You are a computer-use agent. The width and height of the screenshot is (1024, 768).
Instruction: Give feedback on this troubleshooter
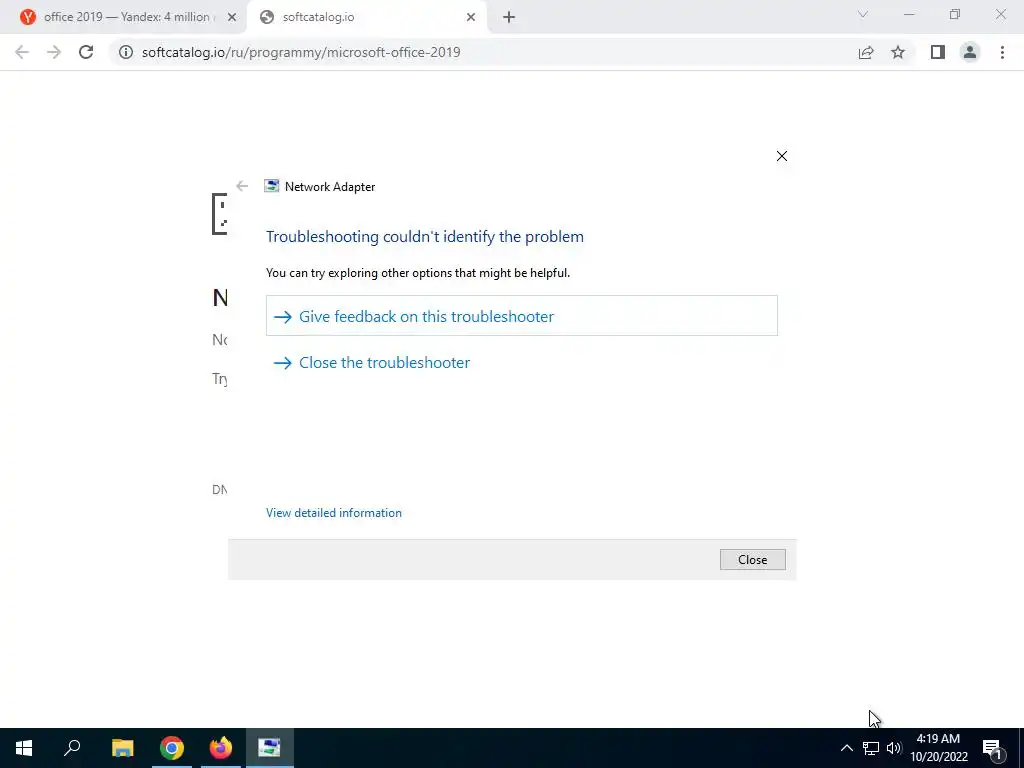tap(522, 316)
